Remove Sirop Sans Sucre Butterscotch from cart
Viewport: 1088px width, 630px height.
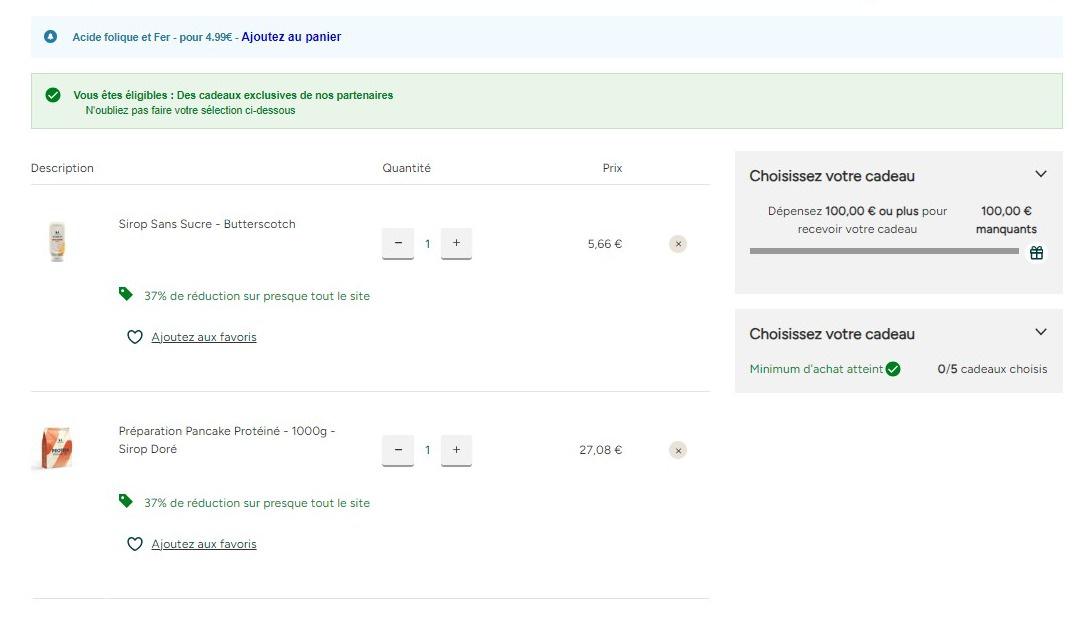pos(678,244)
